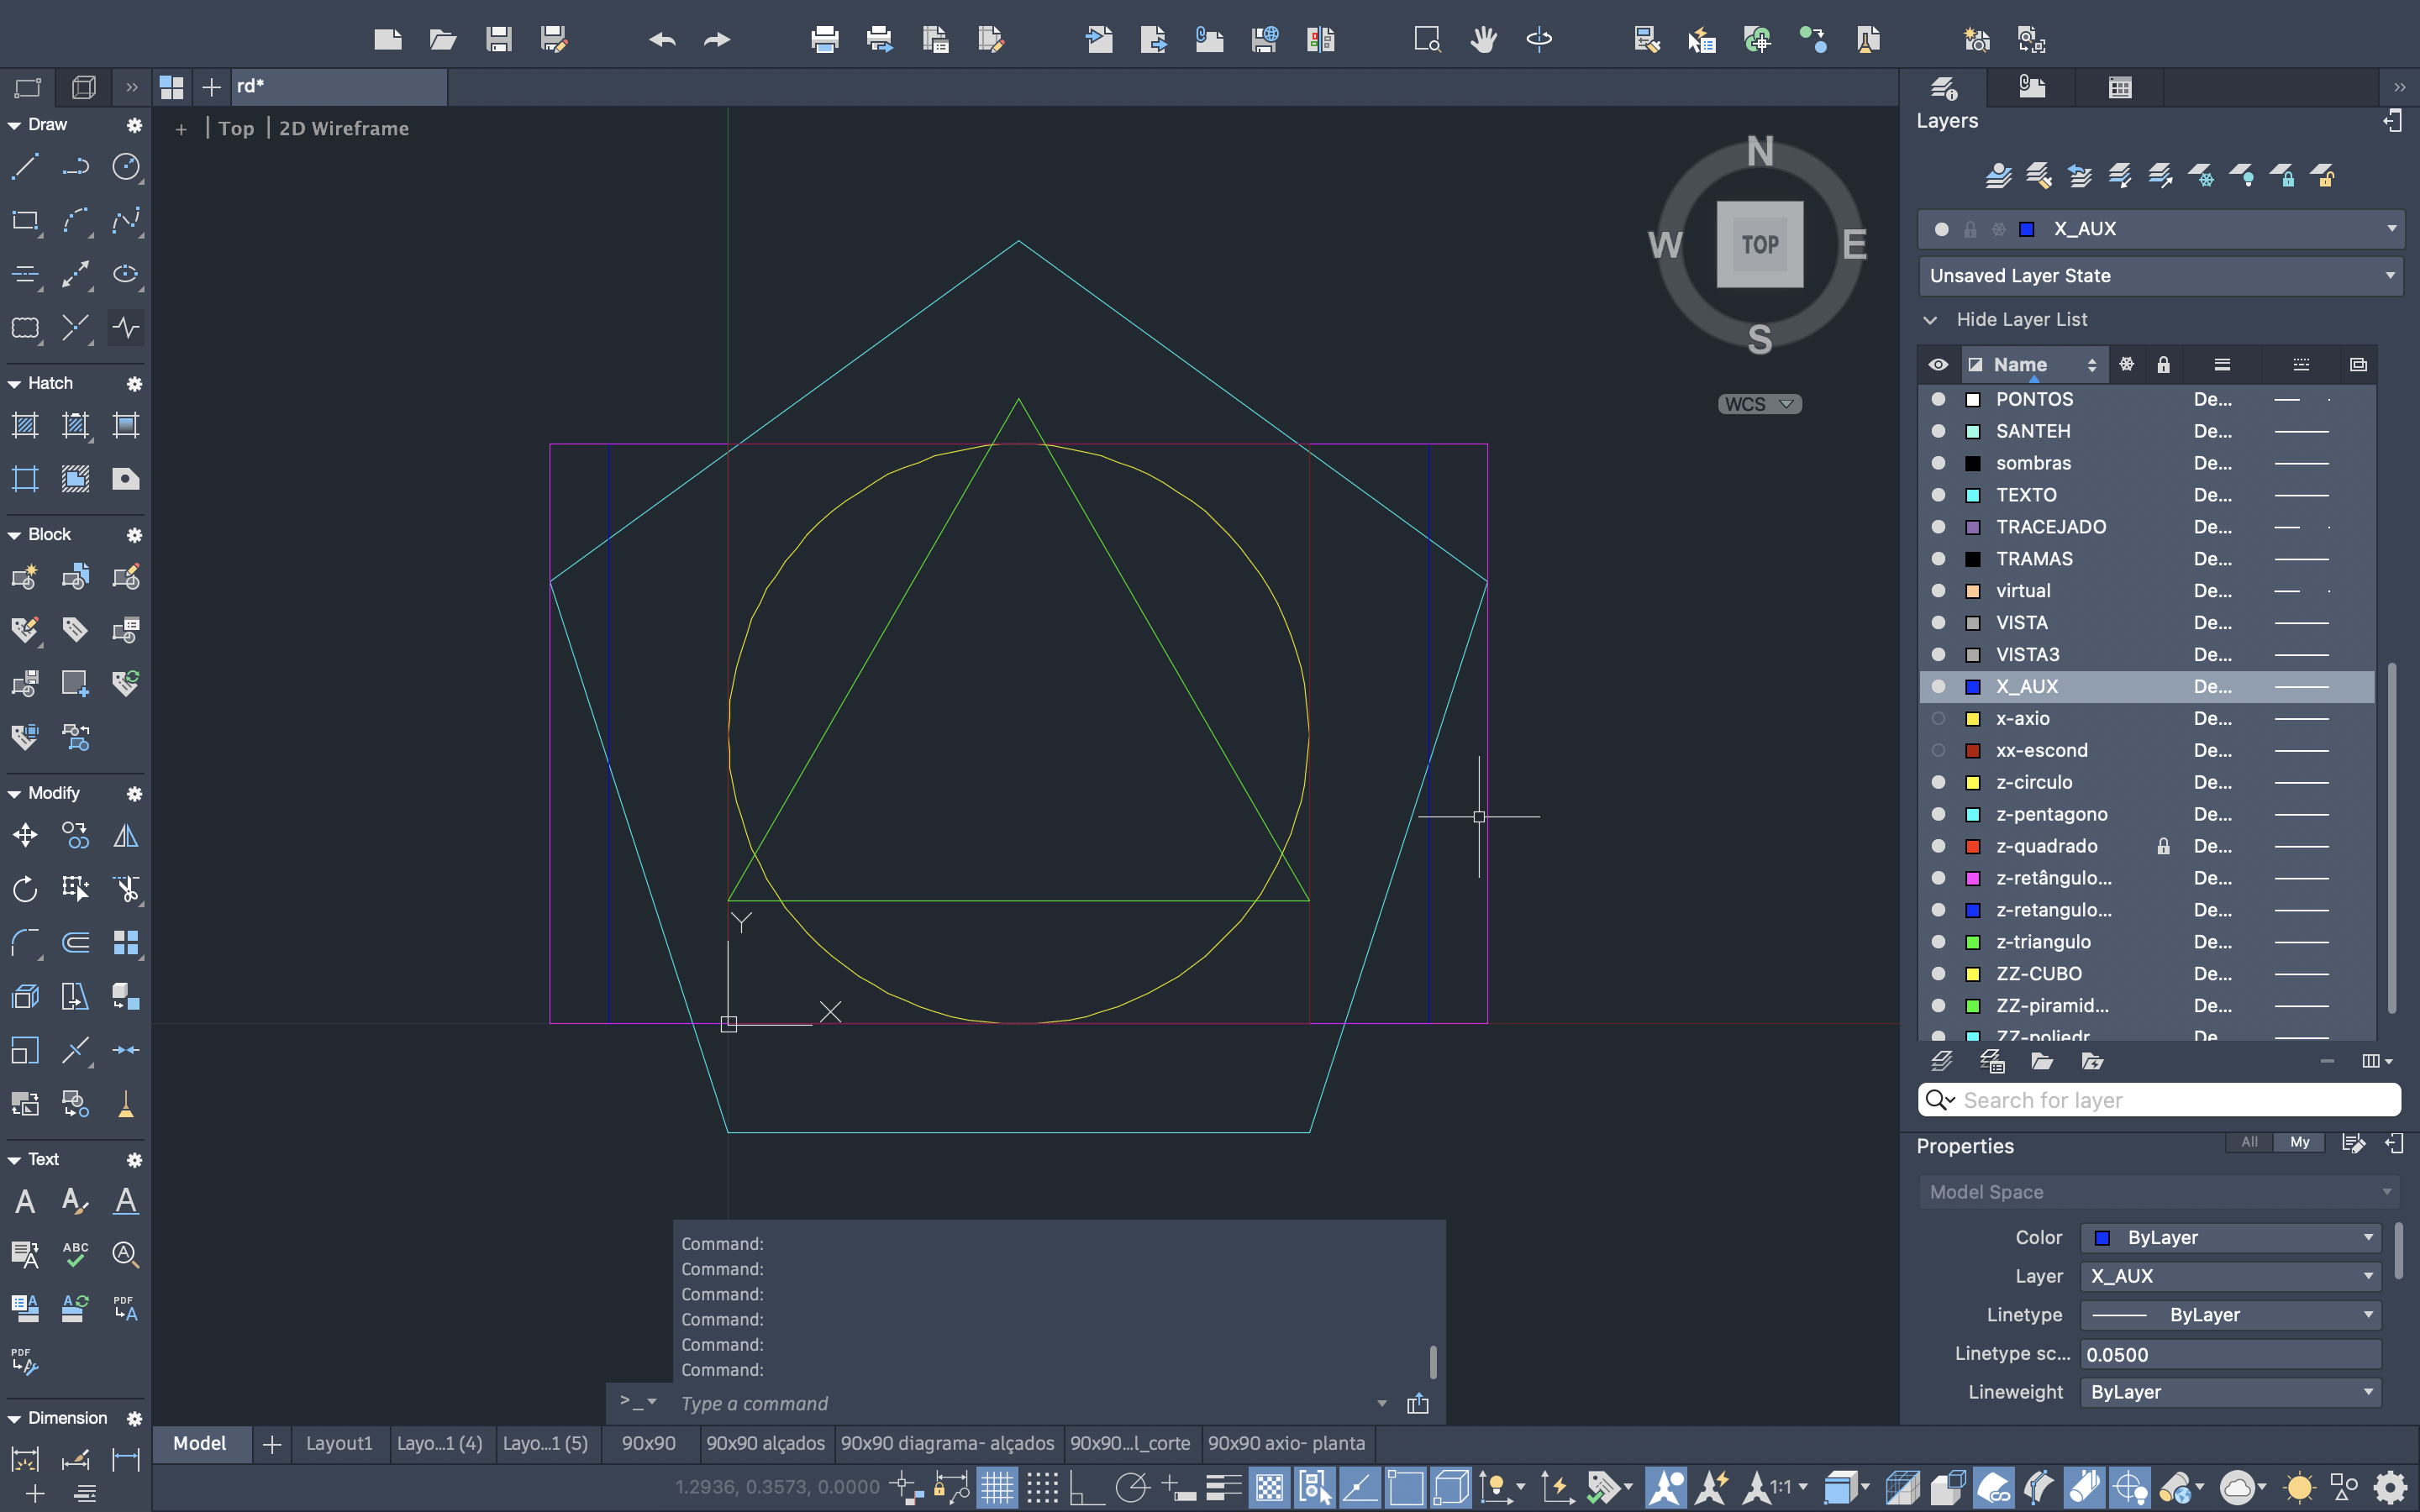Hide the z-triangulo layer
The image size is (2420, 1512).
pos(1938,942)
